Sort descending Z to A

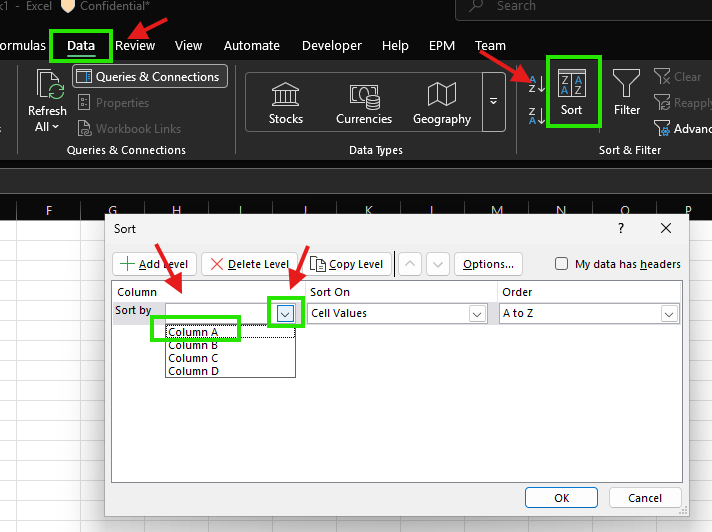(x=536, y=116)
